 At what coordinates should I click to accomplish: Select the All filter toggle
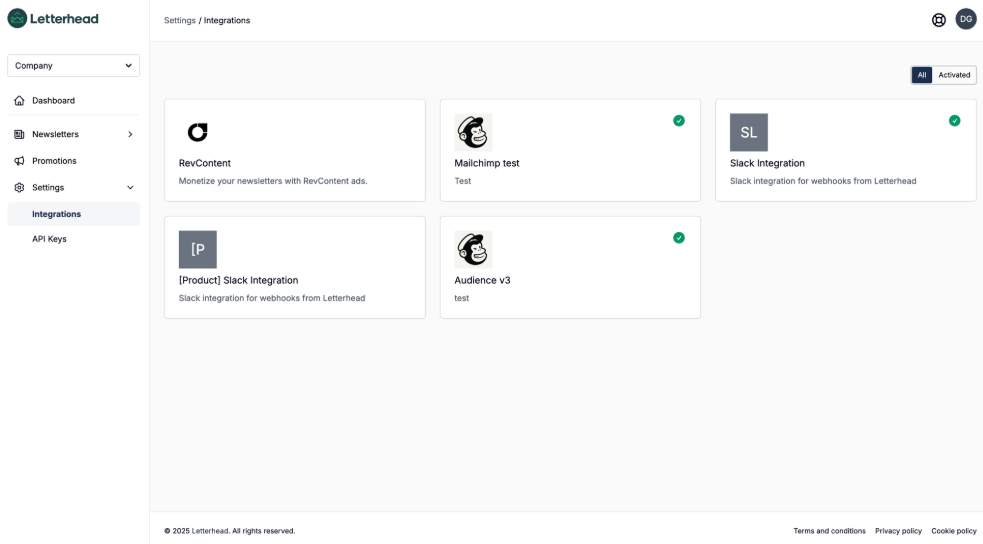tap(922, 75)
